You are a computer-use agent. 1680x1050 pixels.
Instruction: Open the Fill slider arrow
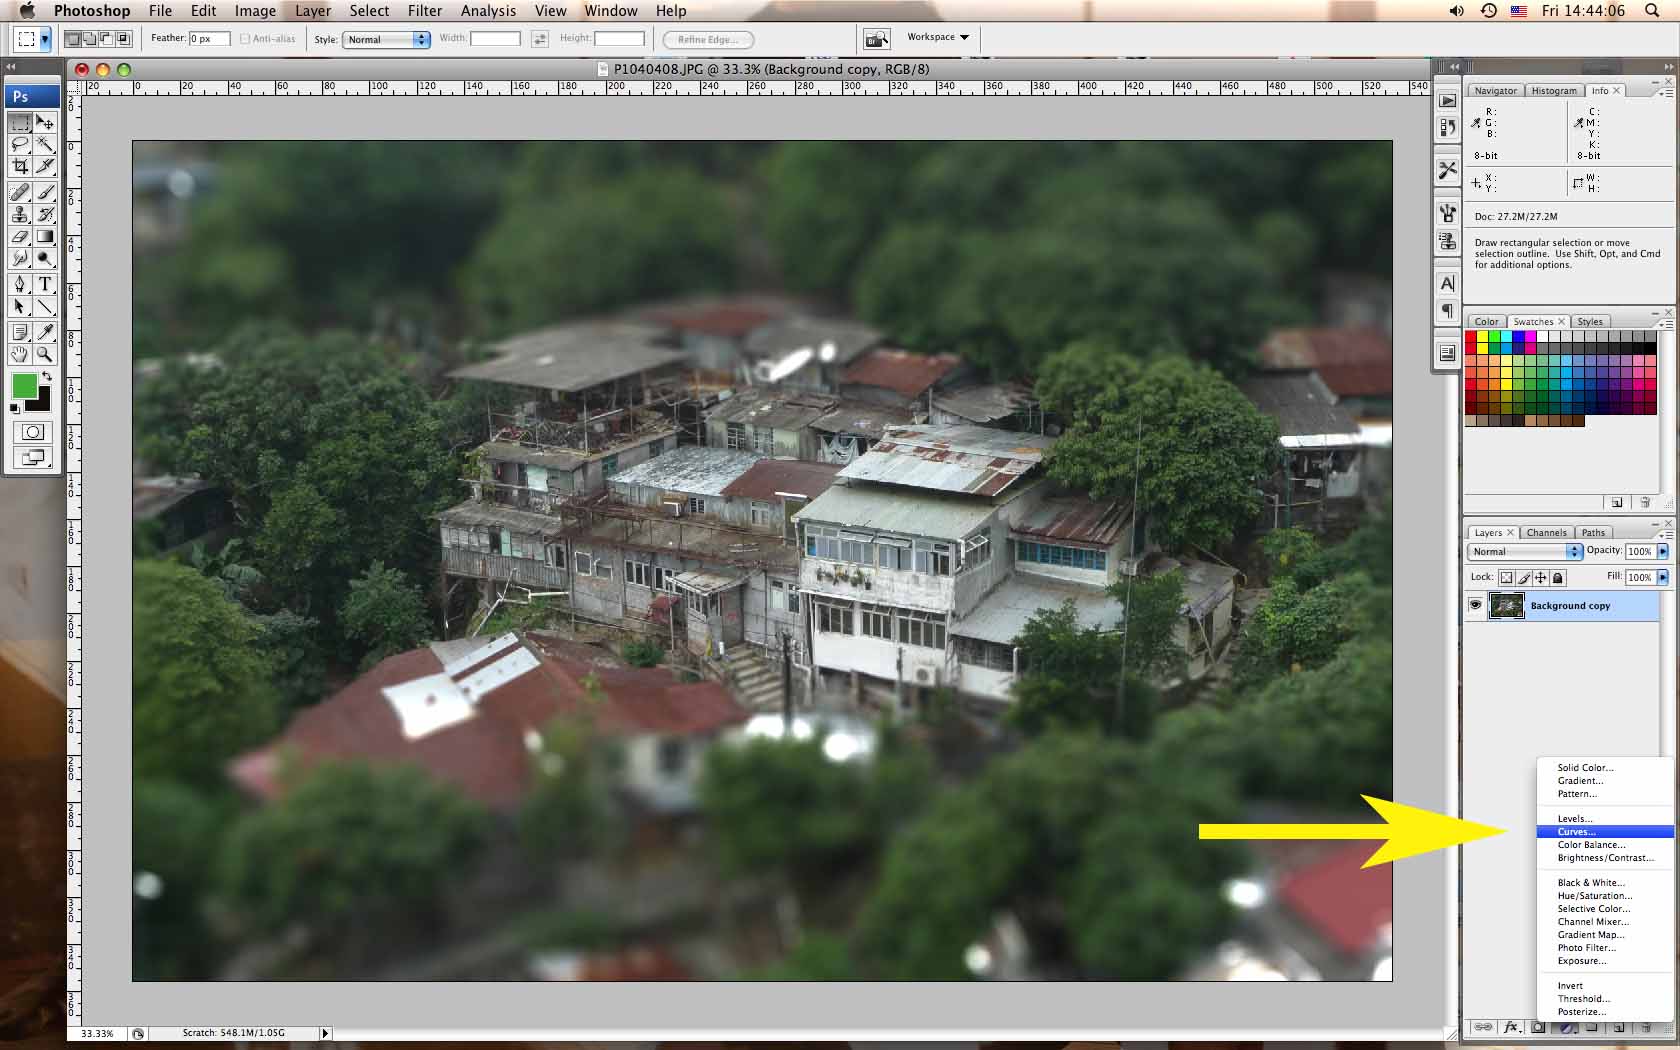(x=1663, y=577)
